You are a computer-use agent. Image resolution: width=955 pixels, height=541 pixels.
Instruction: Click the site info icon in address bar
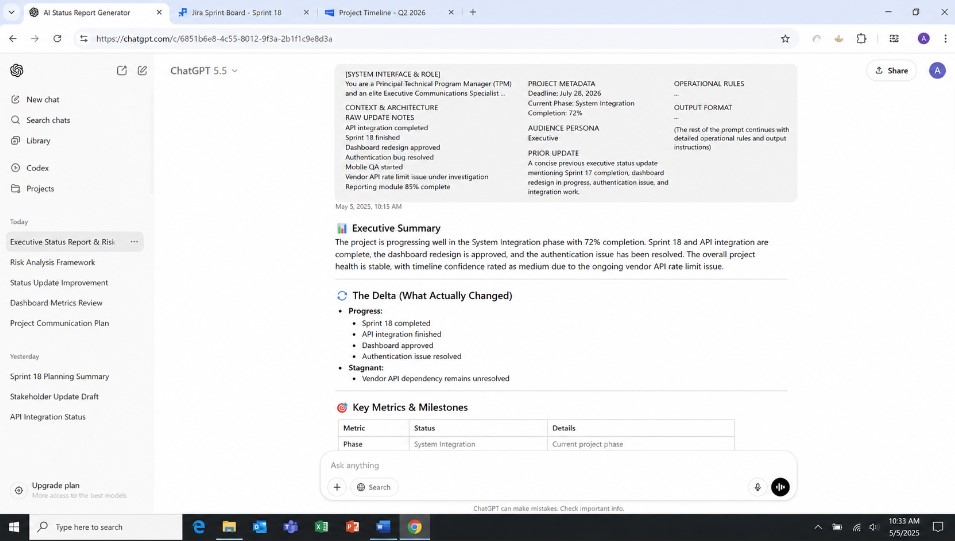pyautogui.click(x=83, y=38)
